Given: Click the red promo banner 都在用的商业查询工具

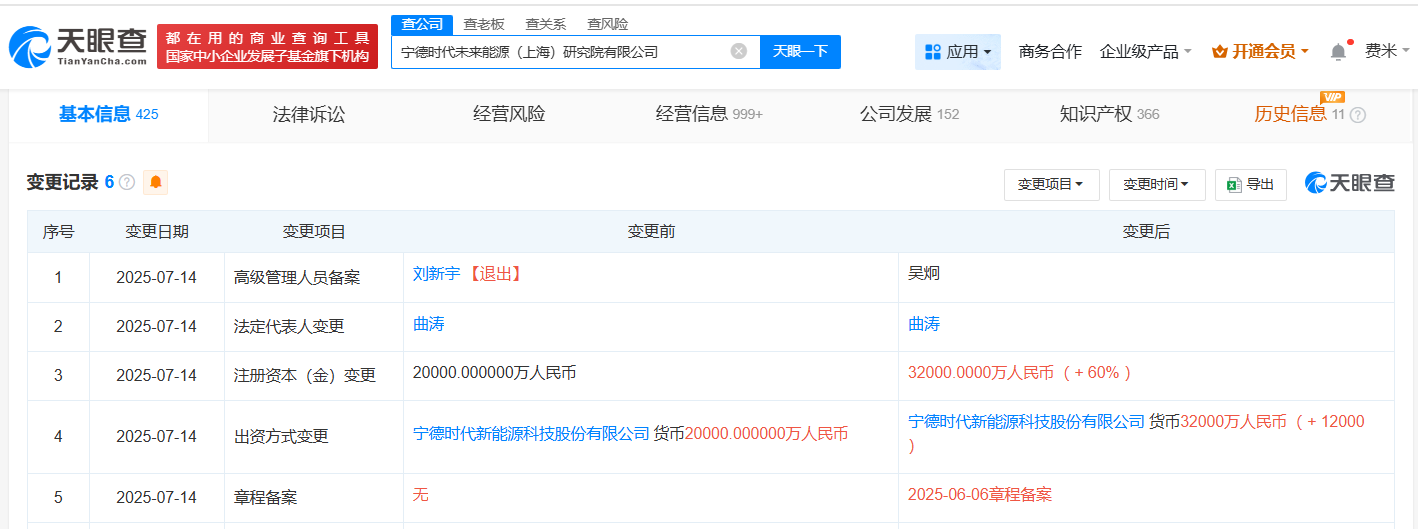Looking at the screenshot, I should coord(267,47).
